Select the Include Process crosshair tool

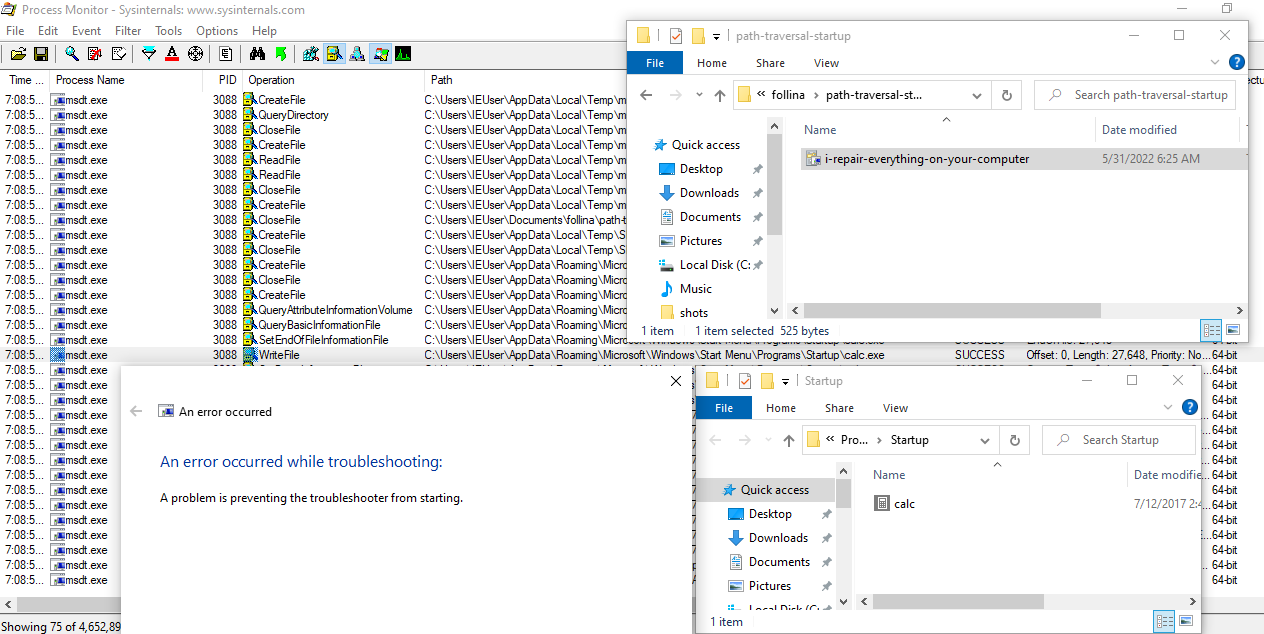193,53
